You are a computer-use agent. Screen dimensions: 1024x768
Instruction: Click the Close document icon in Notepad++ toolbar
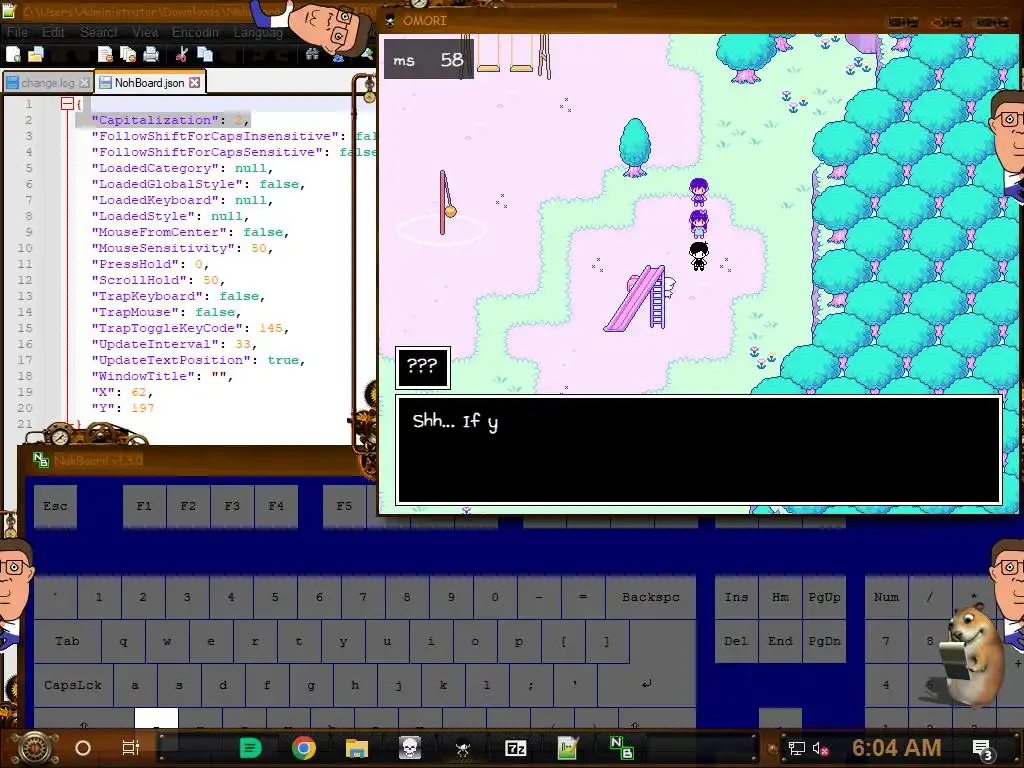click(x=105, y=54)
